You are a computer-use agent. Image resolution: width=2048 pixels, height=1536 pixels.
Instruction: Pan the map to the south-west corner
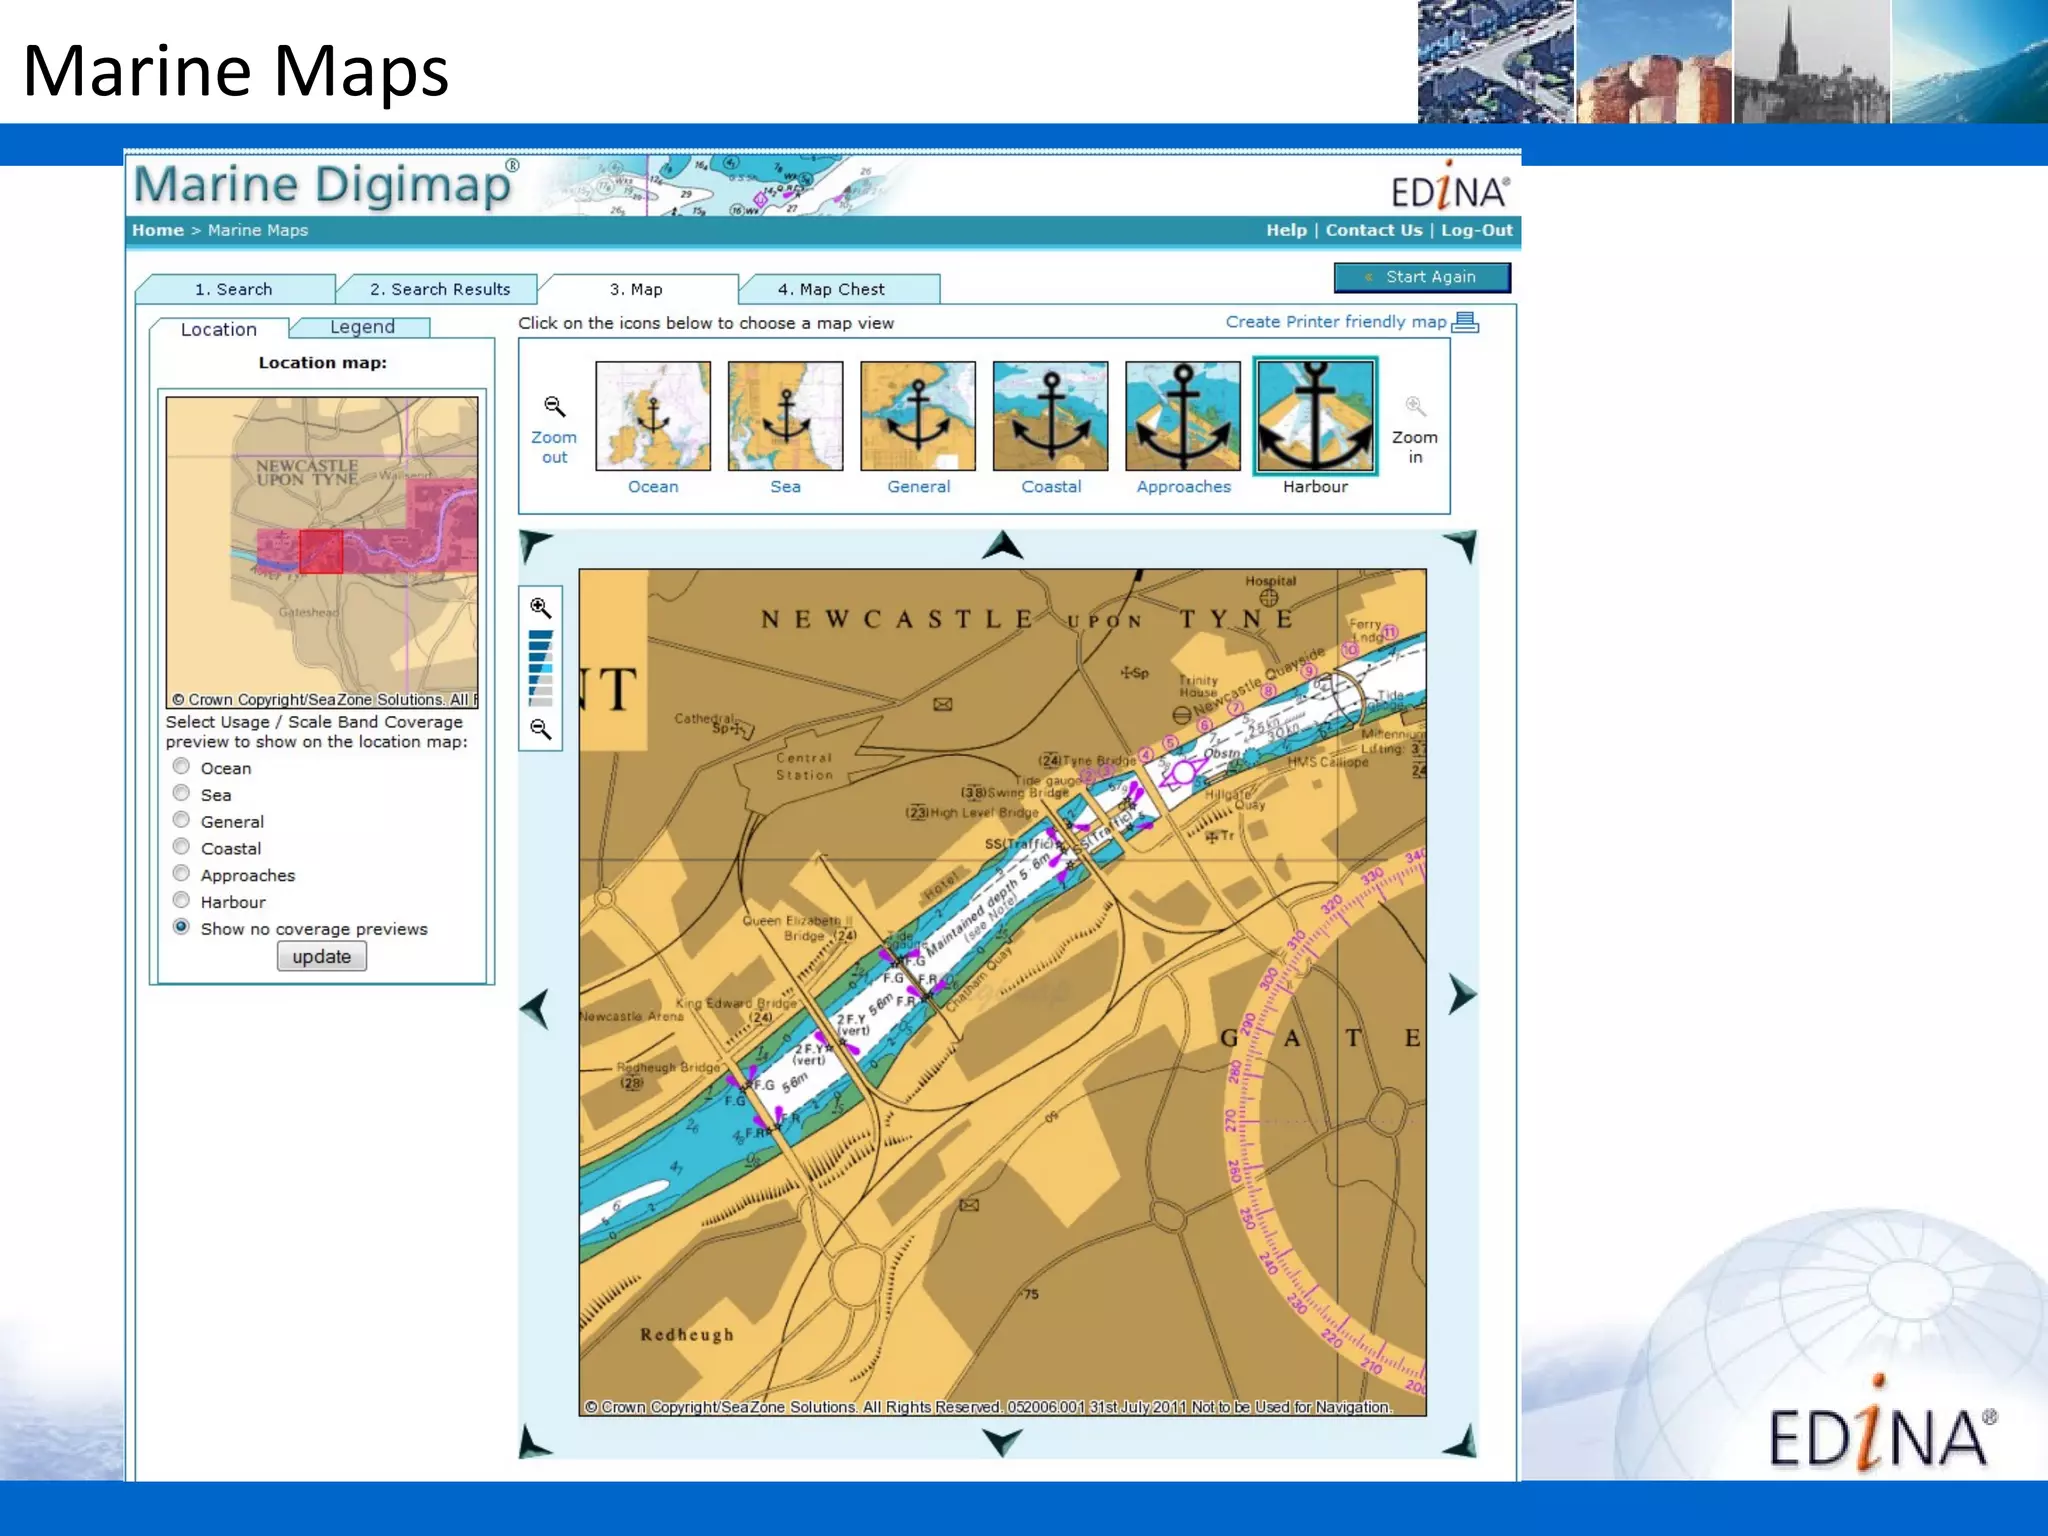click(x=534, y=1441)
